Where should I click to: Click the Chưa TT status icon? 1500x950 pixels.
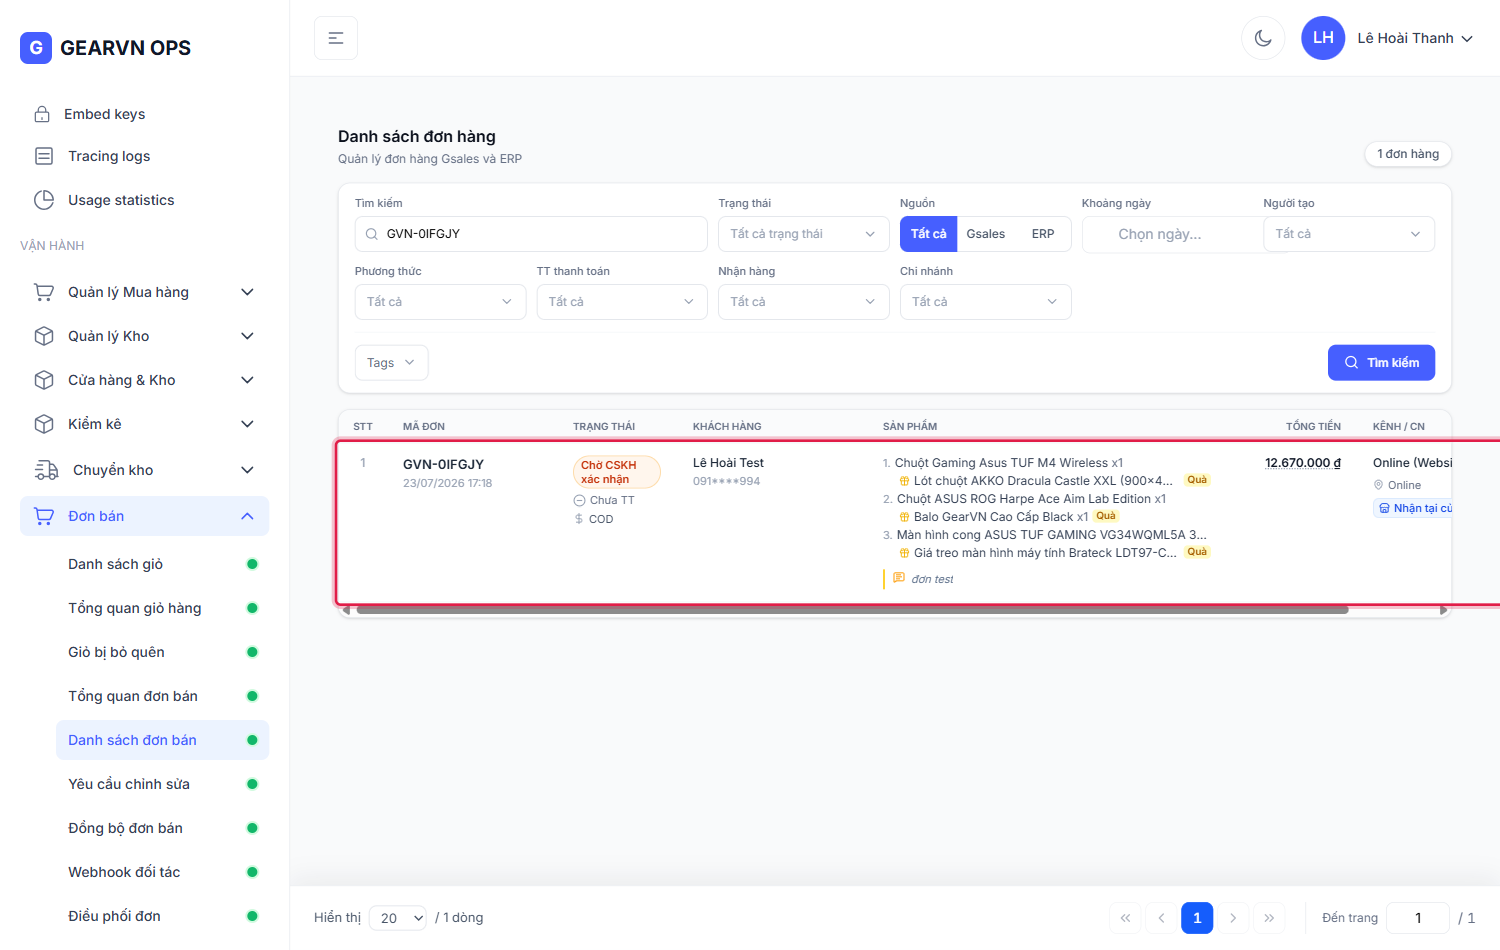(579, 500)
